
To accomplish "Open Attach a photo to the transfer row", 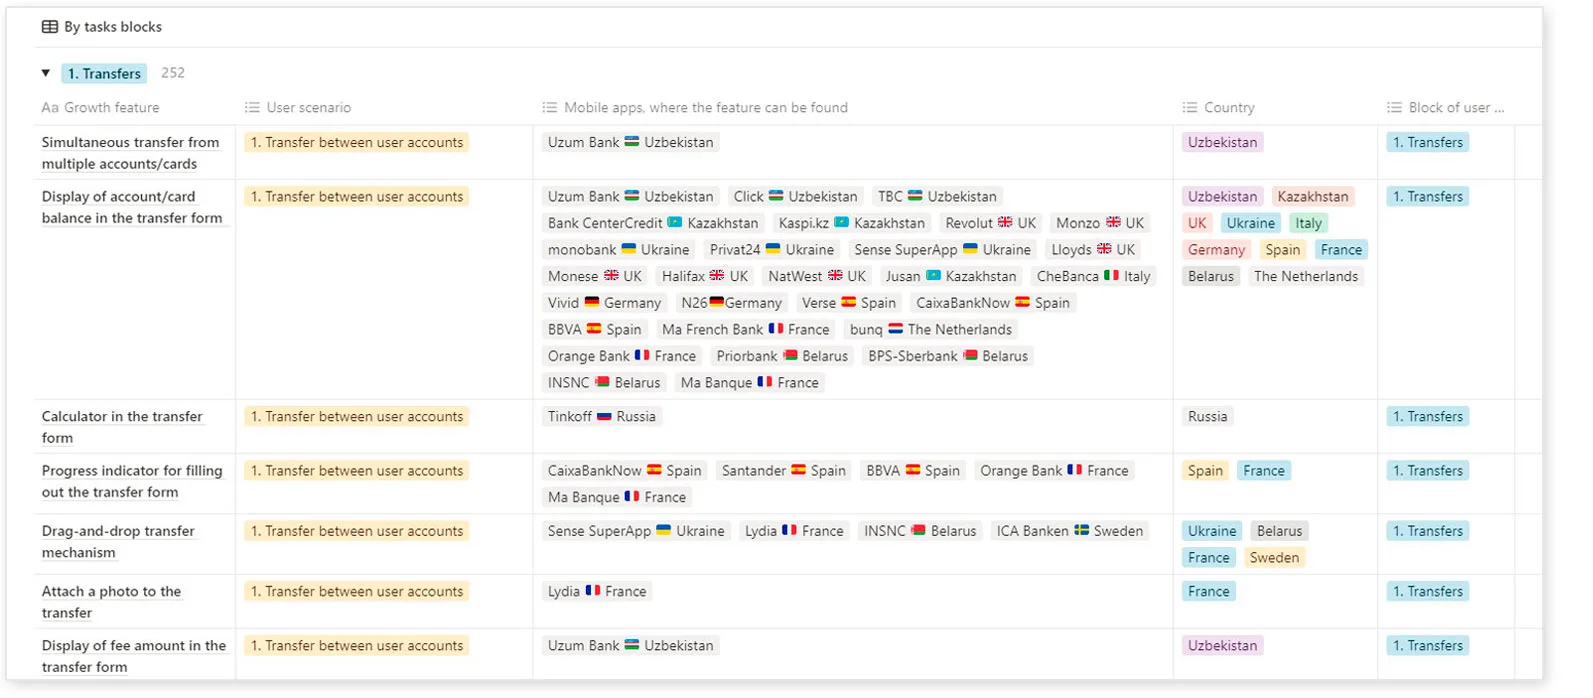I will coord(111,602).
